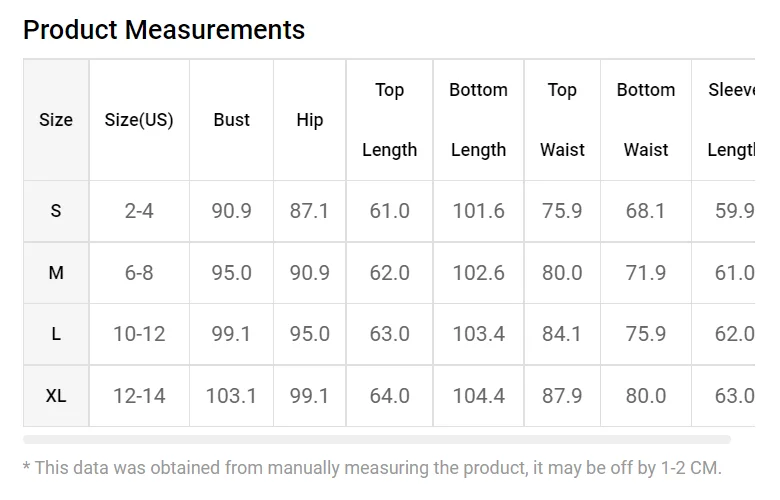The image size is (780, 500).
Task: Click the Bottom Length column header
Action: click(x=478, y=120)
